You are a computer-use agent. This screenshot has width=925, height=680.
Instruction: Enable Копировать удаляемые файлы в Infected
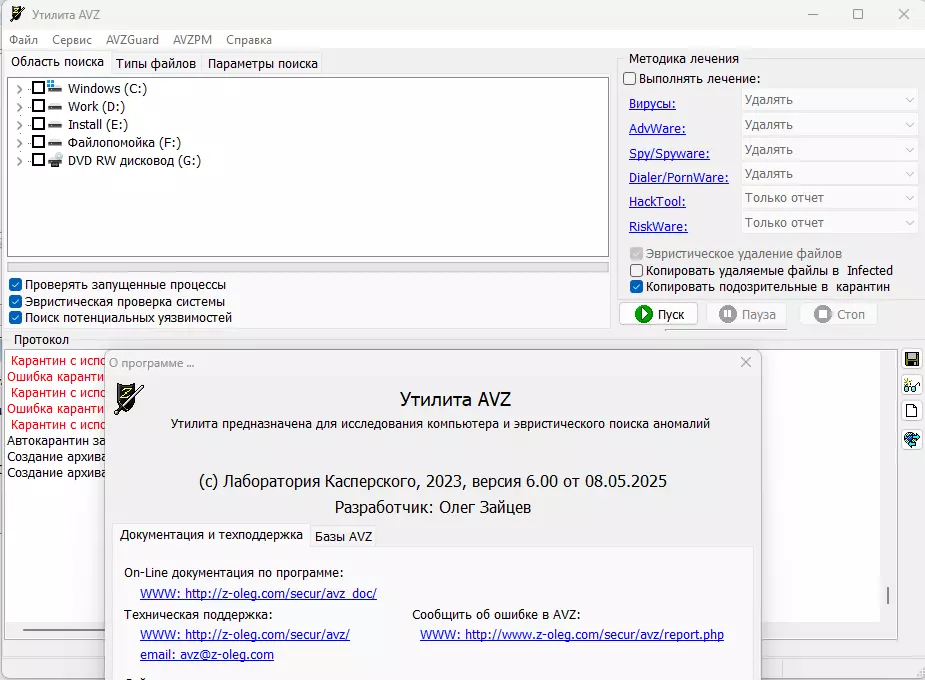pos(637,271)
